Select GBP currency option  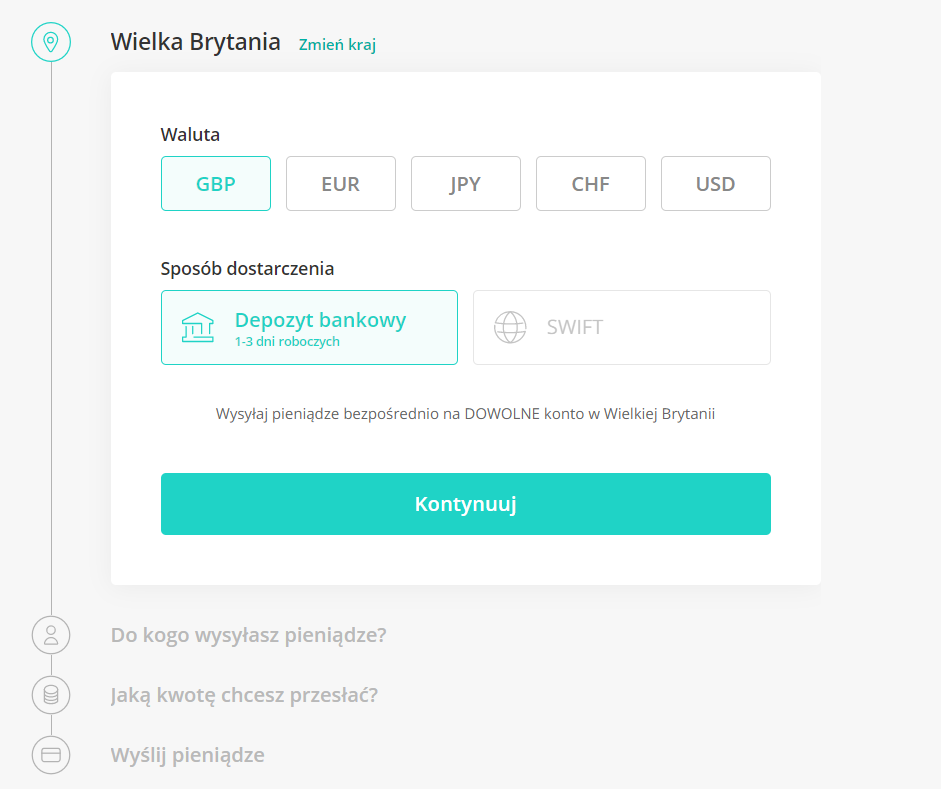point(216,184)
